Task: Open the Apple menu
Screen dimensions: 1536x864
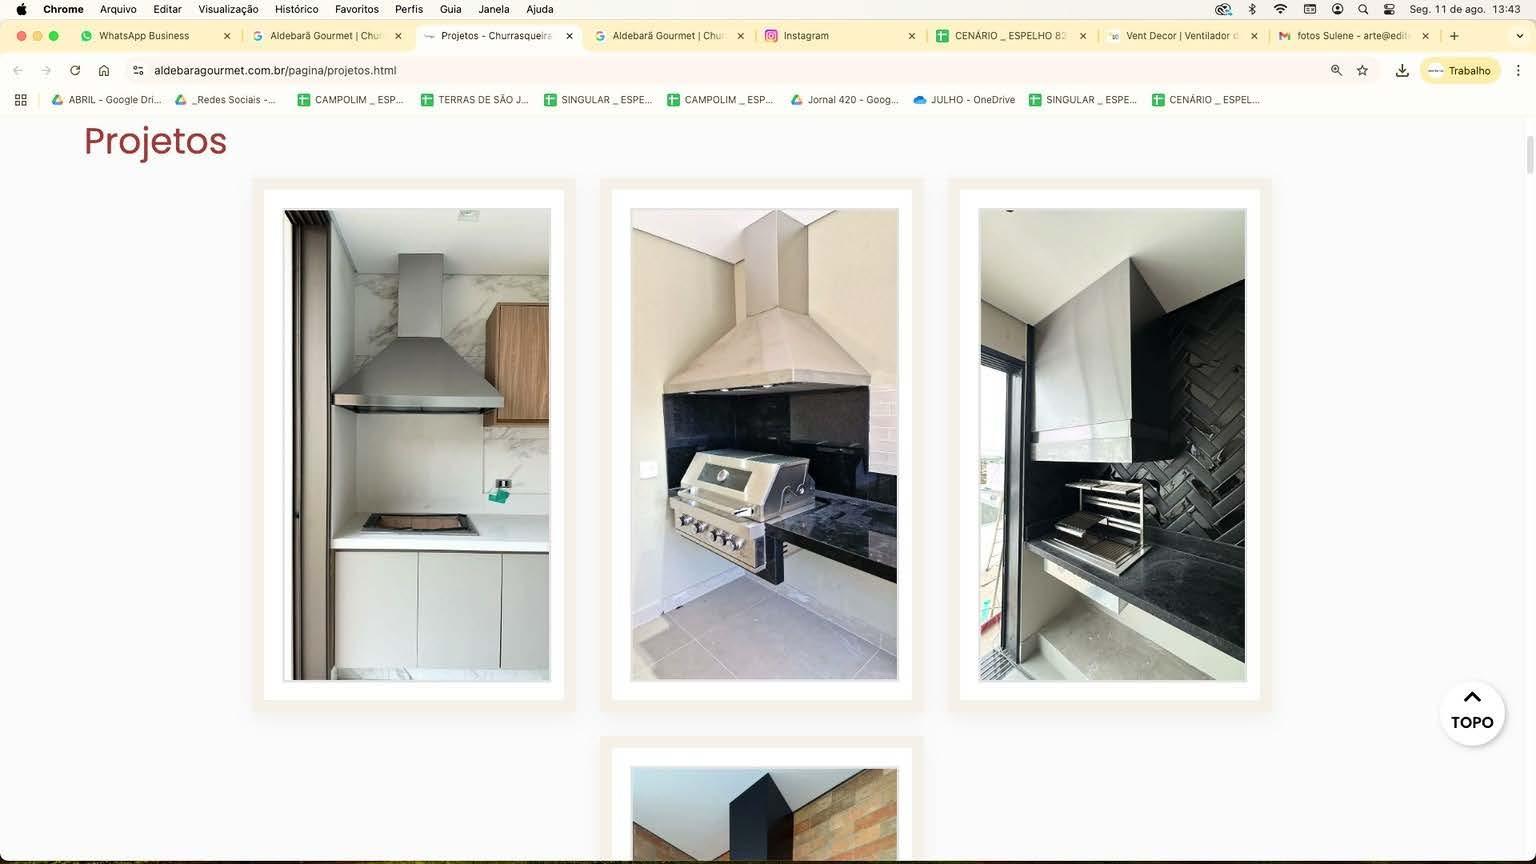Action: [x=21, y=9]
